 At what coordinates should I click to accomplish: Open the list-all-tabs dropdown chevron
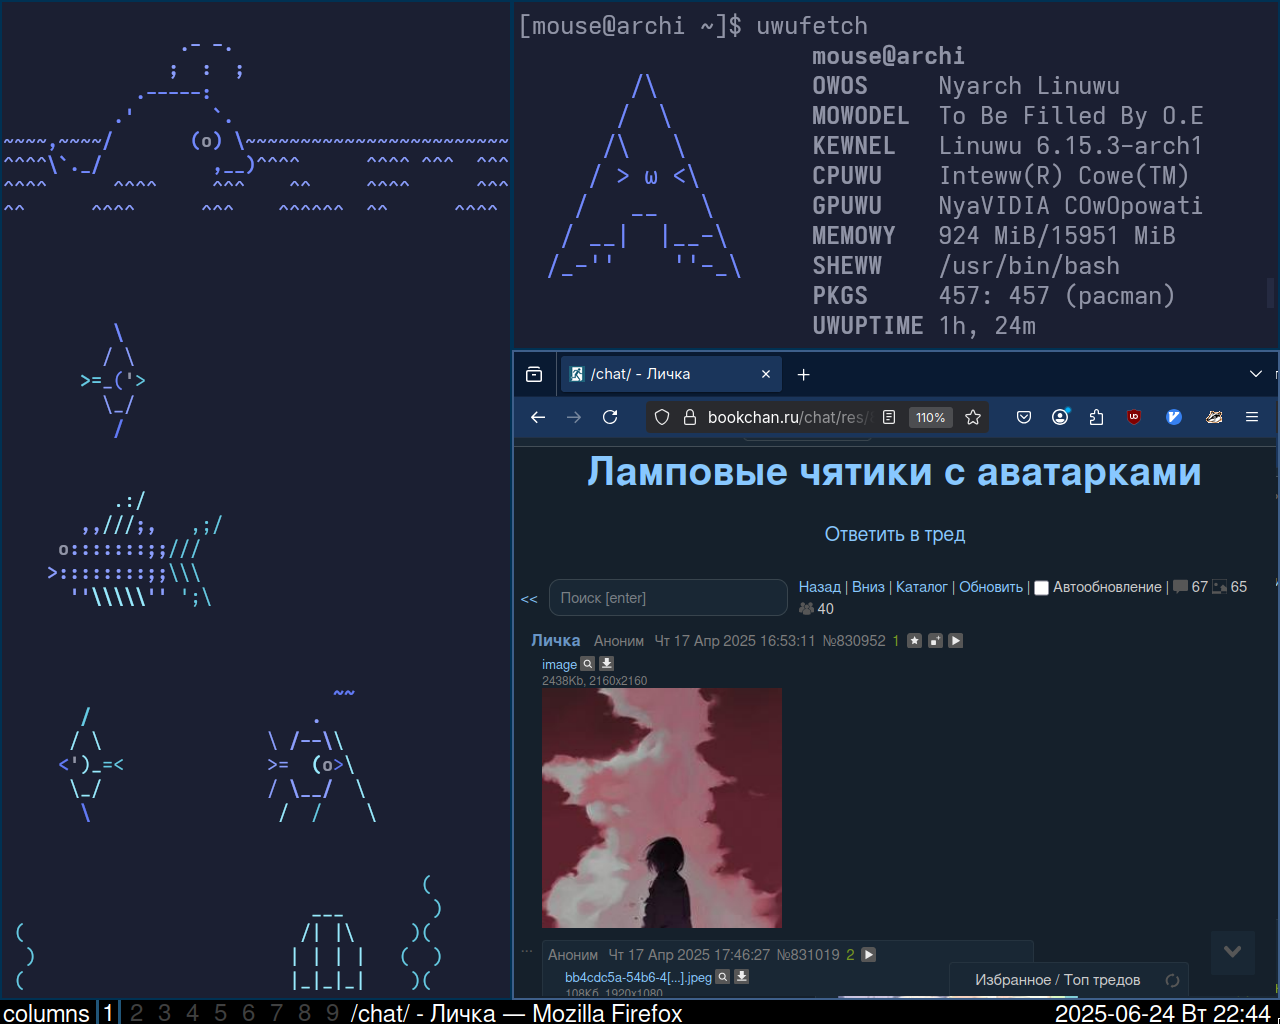[x=1256, y=374]
